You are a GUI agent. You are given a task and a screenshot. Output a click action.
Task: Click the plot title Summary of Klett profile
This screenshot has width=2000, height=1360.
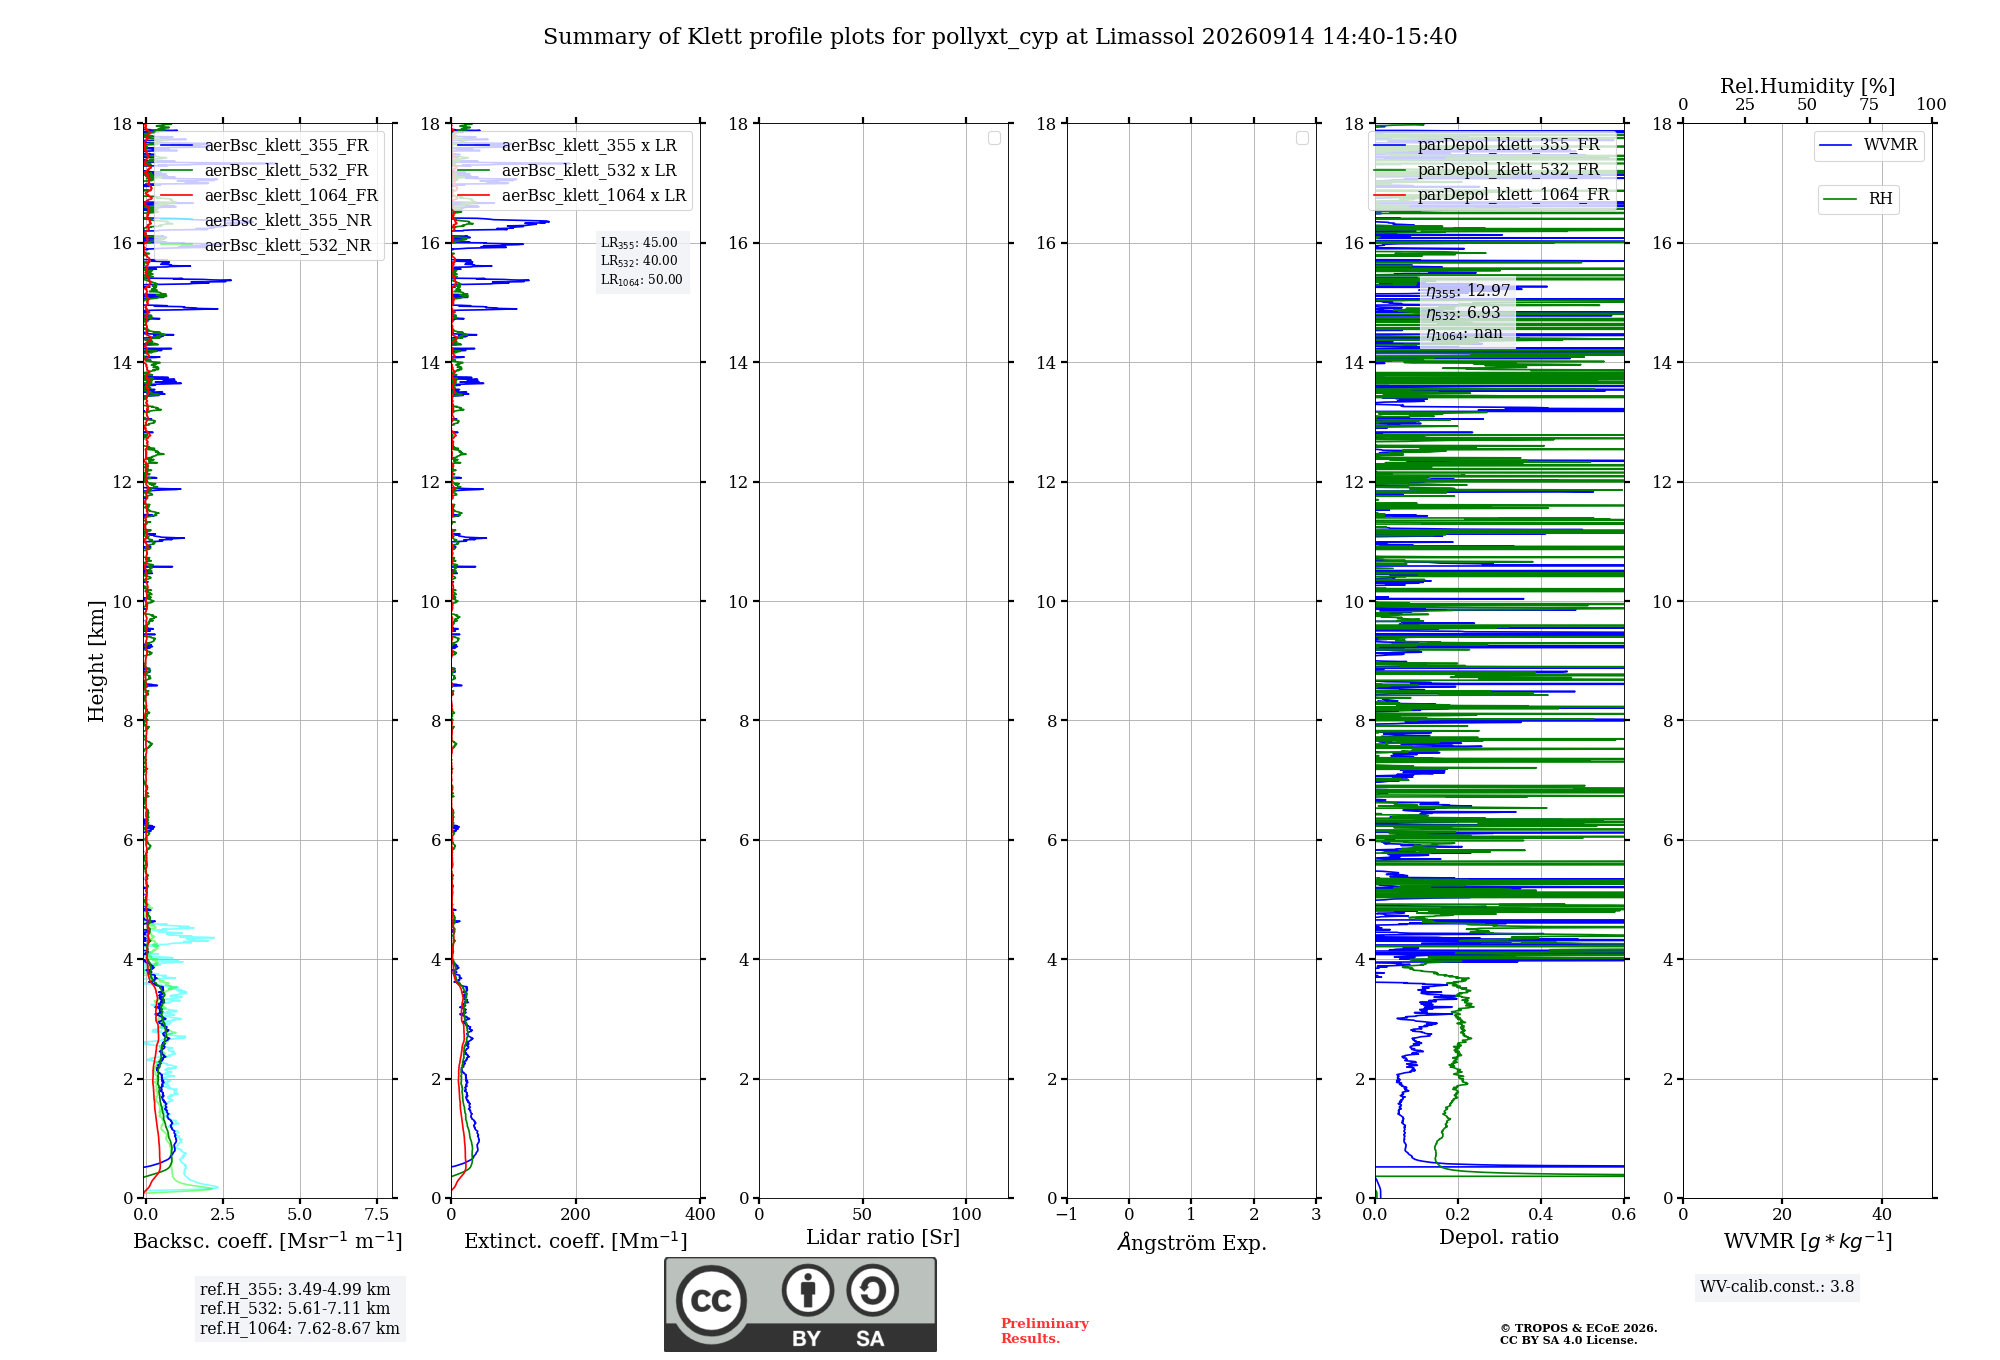click(1000, 37)
